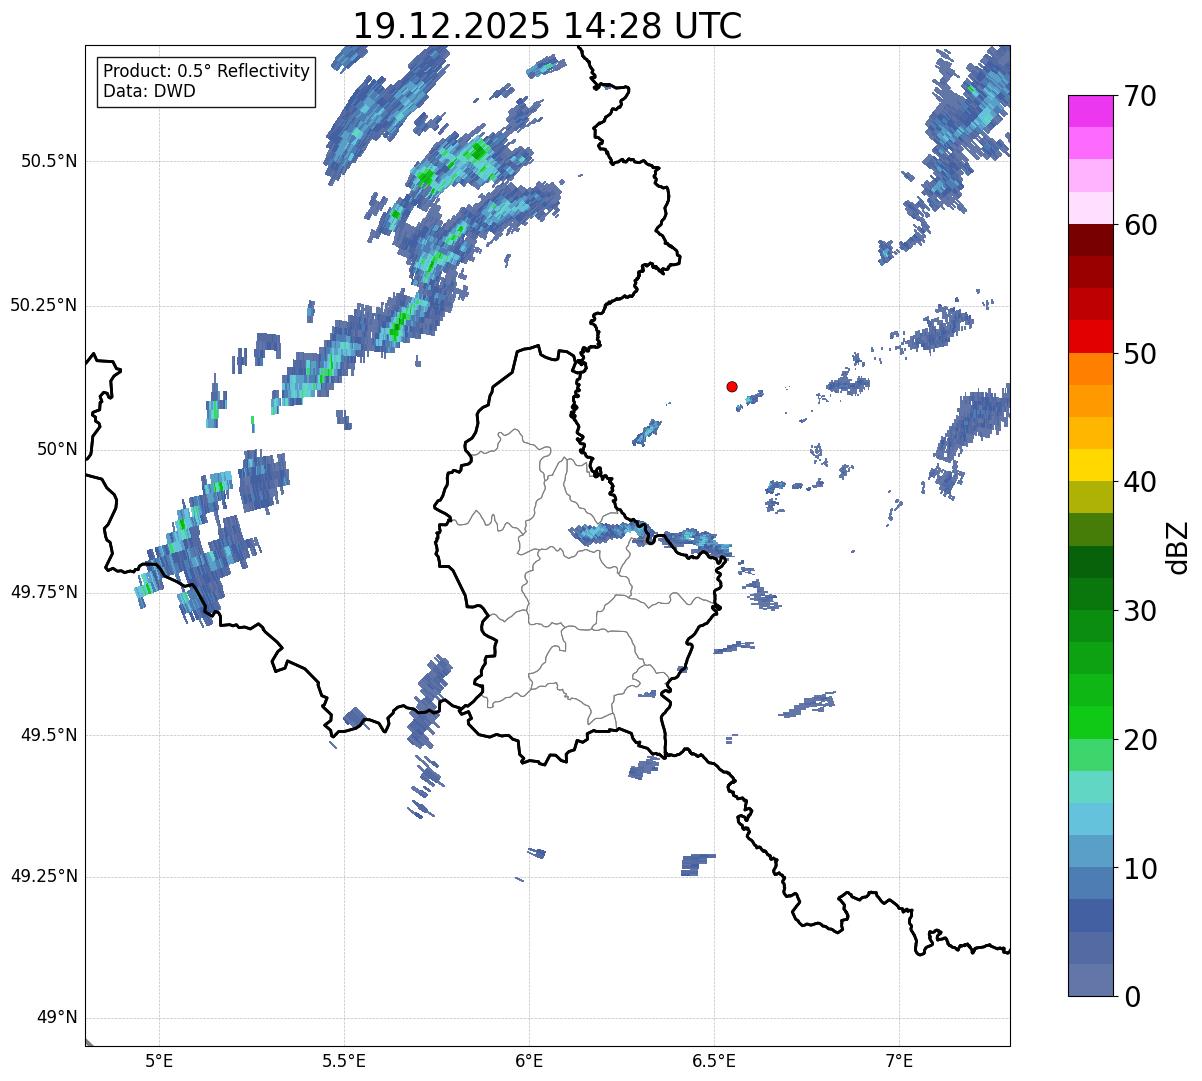Click the 'dBZ' colorbar label
Screen dimensions: 1202x1081
click(x=1178, y=547)
